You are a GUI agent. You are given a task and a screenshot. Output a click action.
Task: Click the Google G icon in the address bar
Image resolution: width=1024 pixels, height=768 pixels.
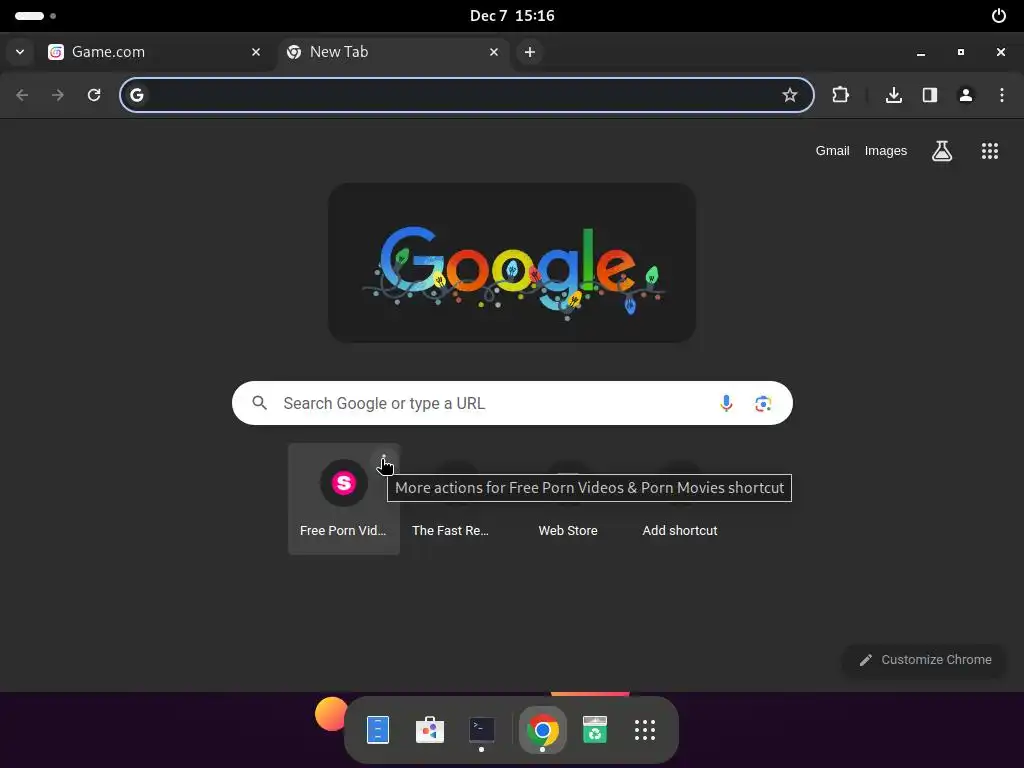pos(136,95)
